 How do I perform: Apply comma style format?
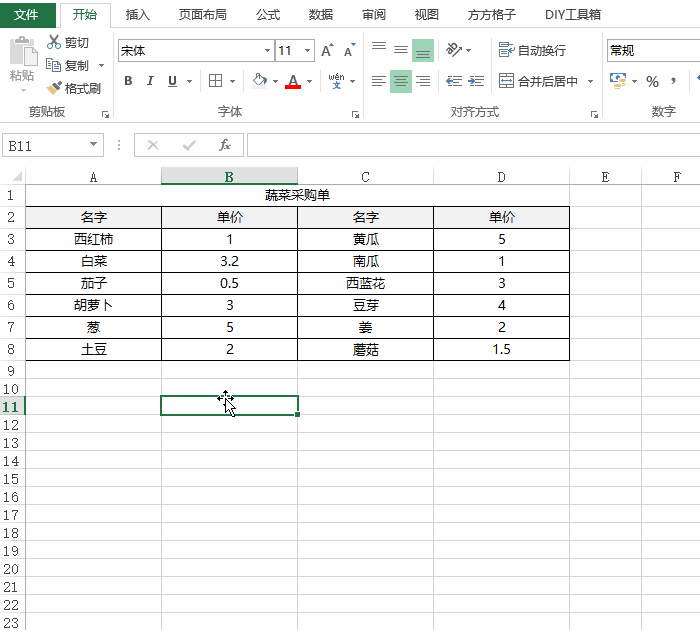point(674,81)
